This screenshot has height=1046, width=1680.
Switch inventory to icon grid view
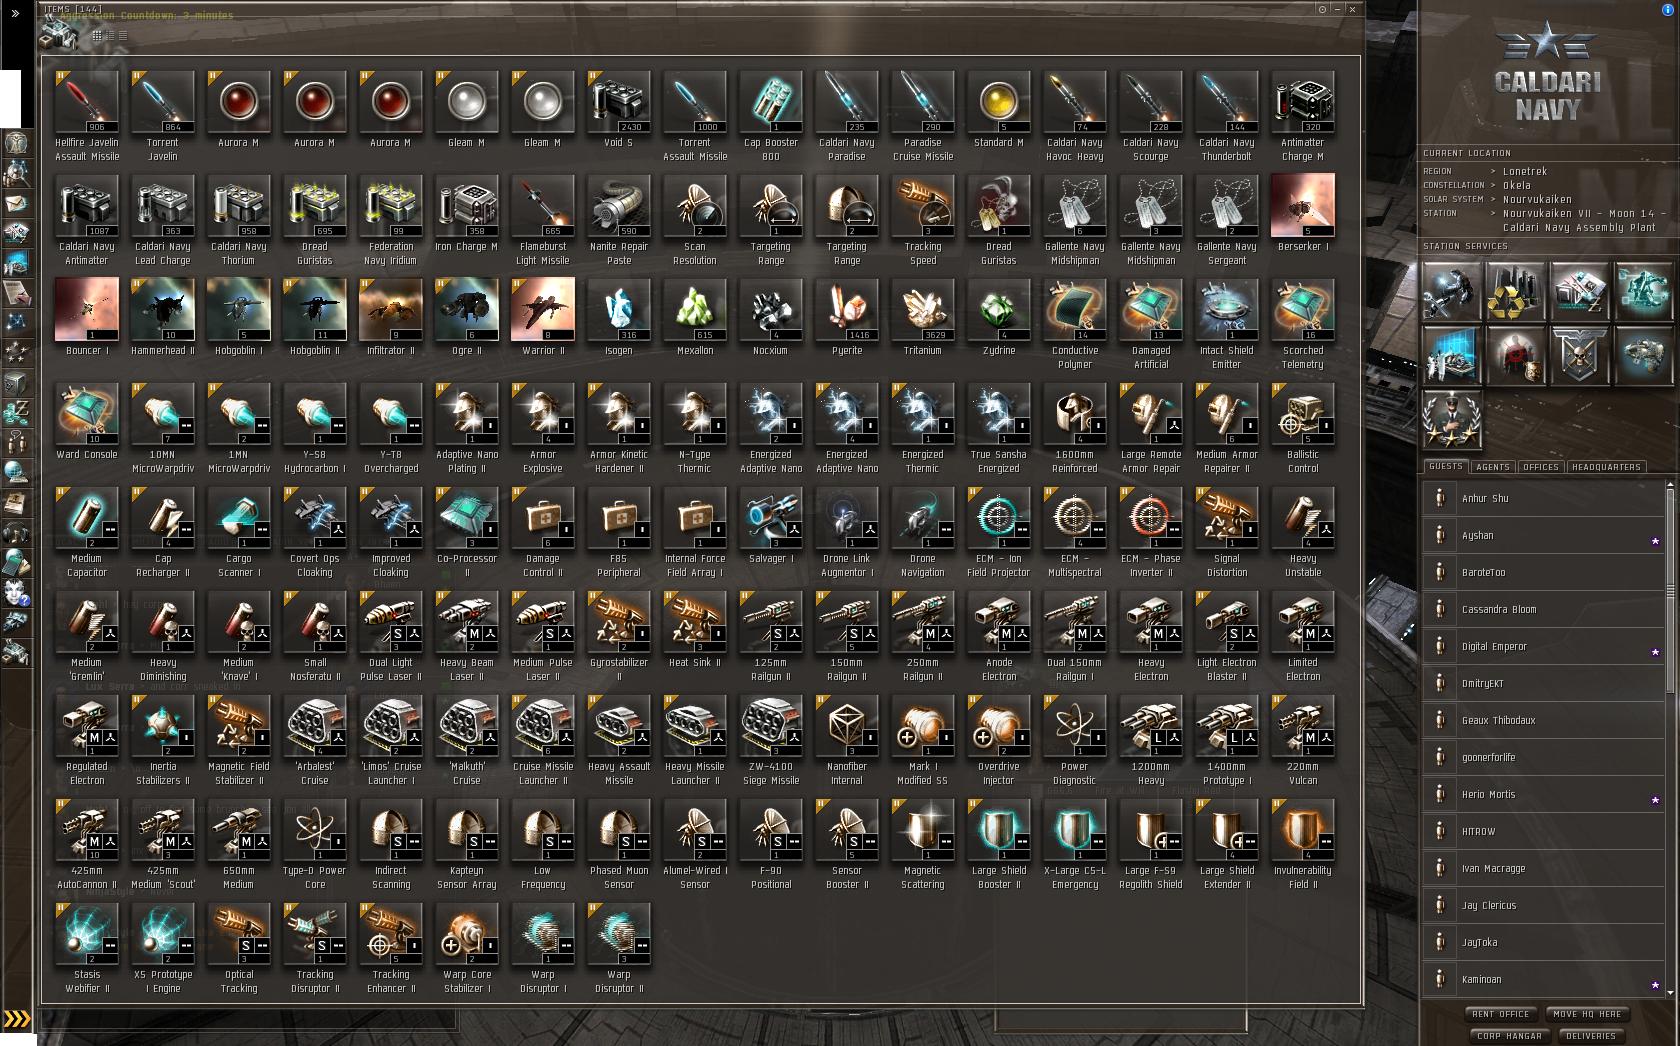click(x=97, y=35)
